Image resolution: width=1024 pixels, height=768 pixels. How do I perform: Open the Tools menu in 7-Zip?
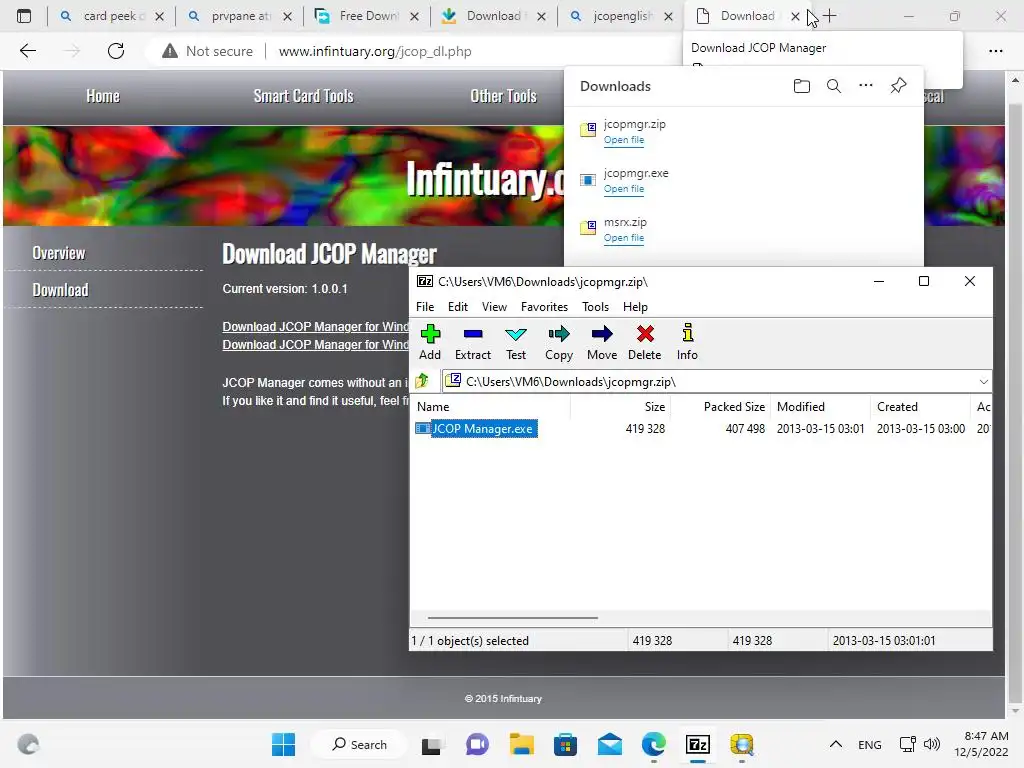(596, 307)
